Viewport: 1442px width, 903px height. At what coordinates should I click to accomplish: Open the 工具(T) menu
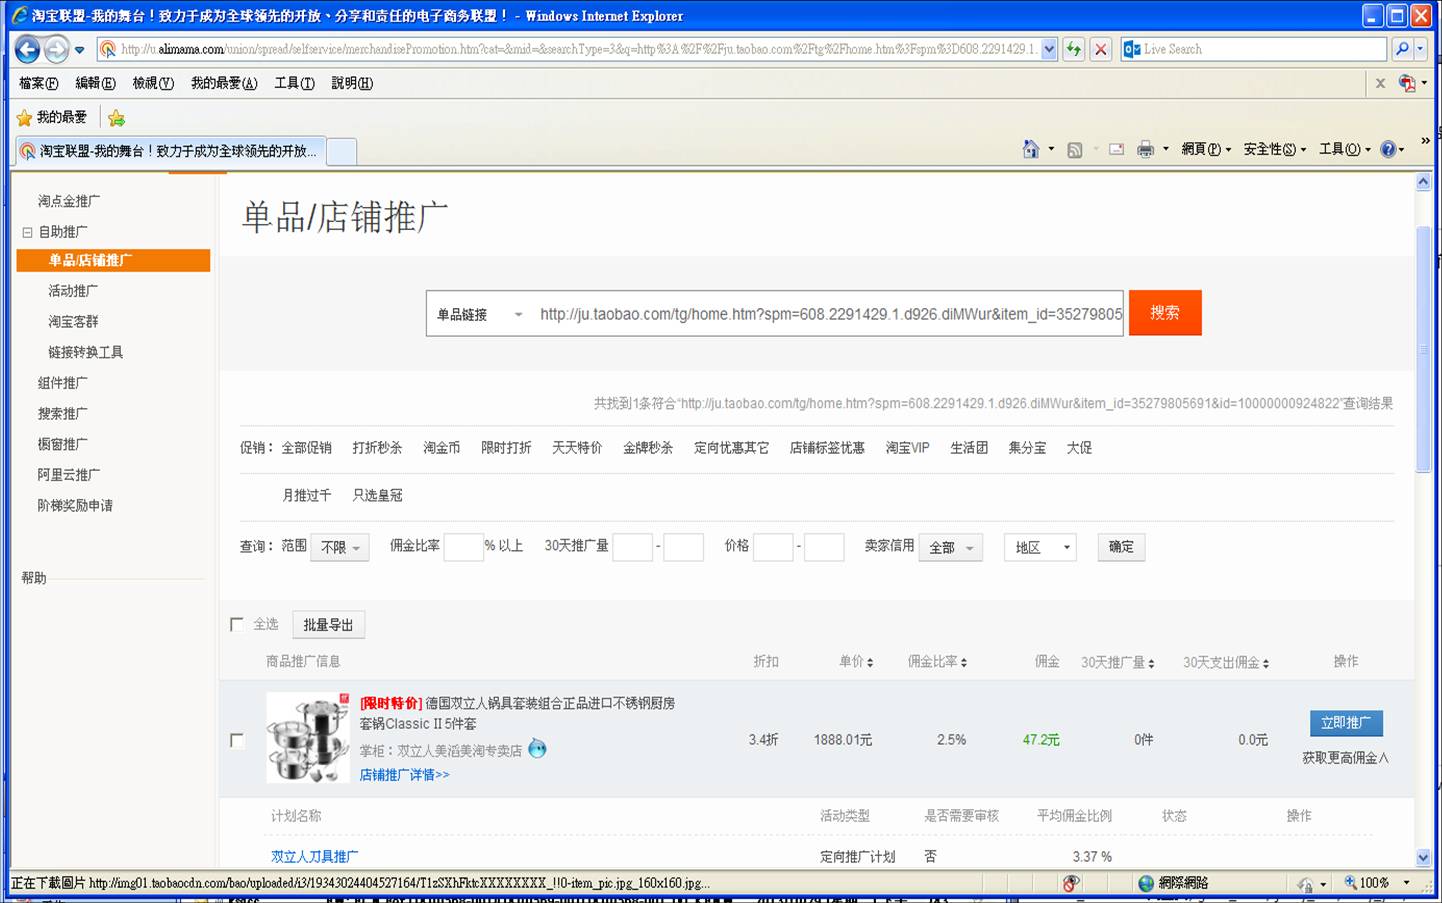click(294, 83)
